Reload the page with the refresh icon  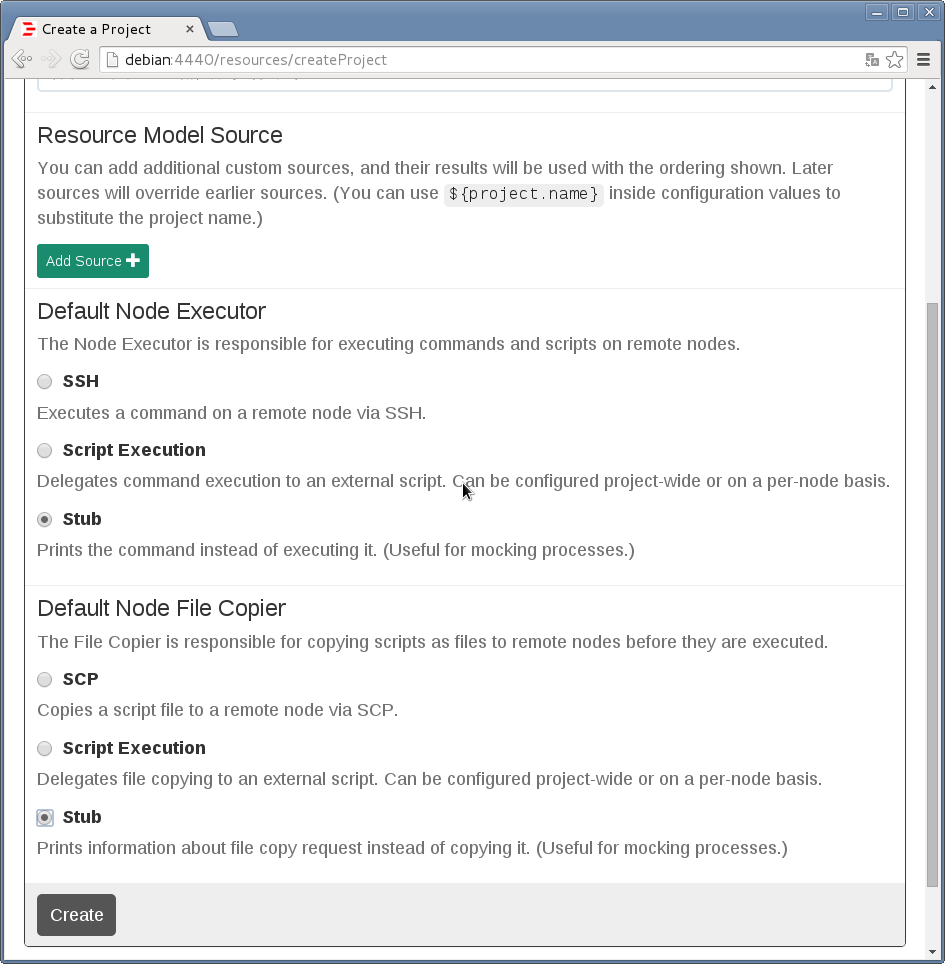pos(79,59)
